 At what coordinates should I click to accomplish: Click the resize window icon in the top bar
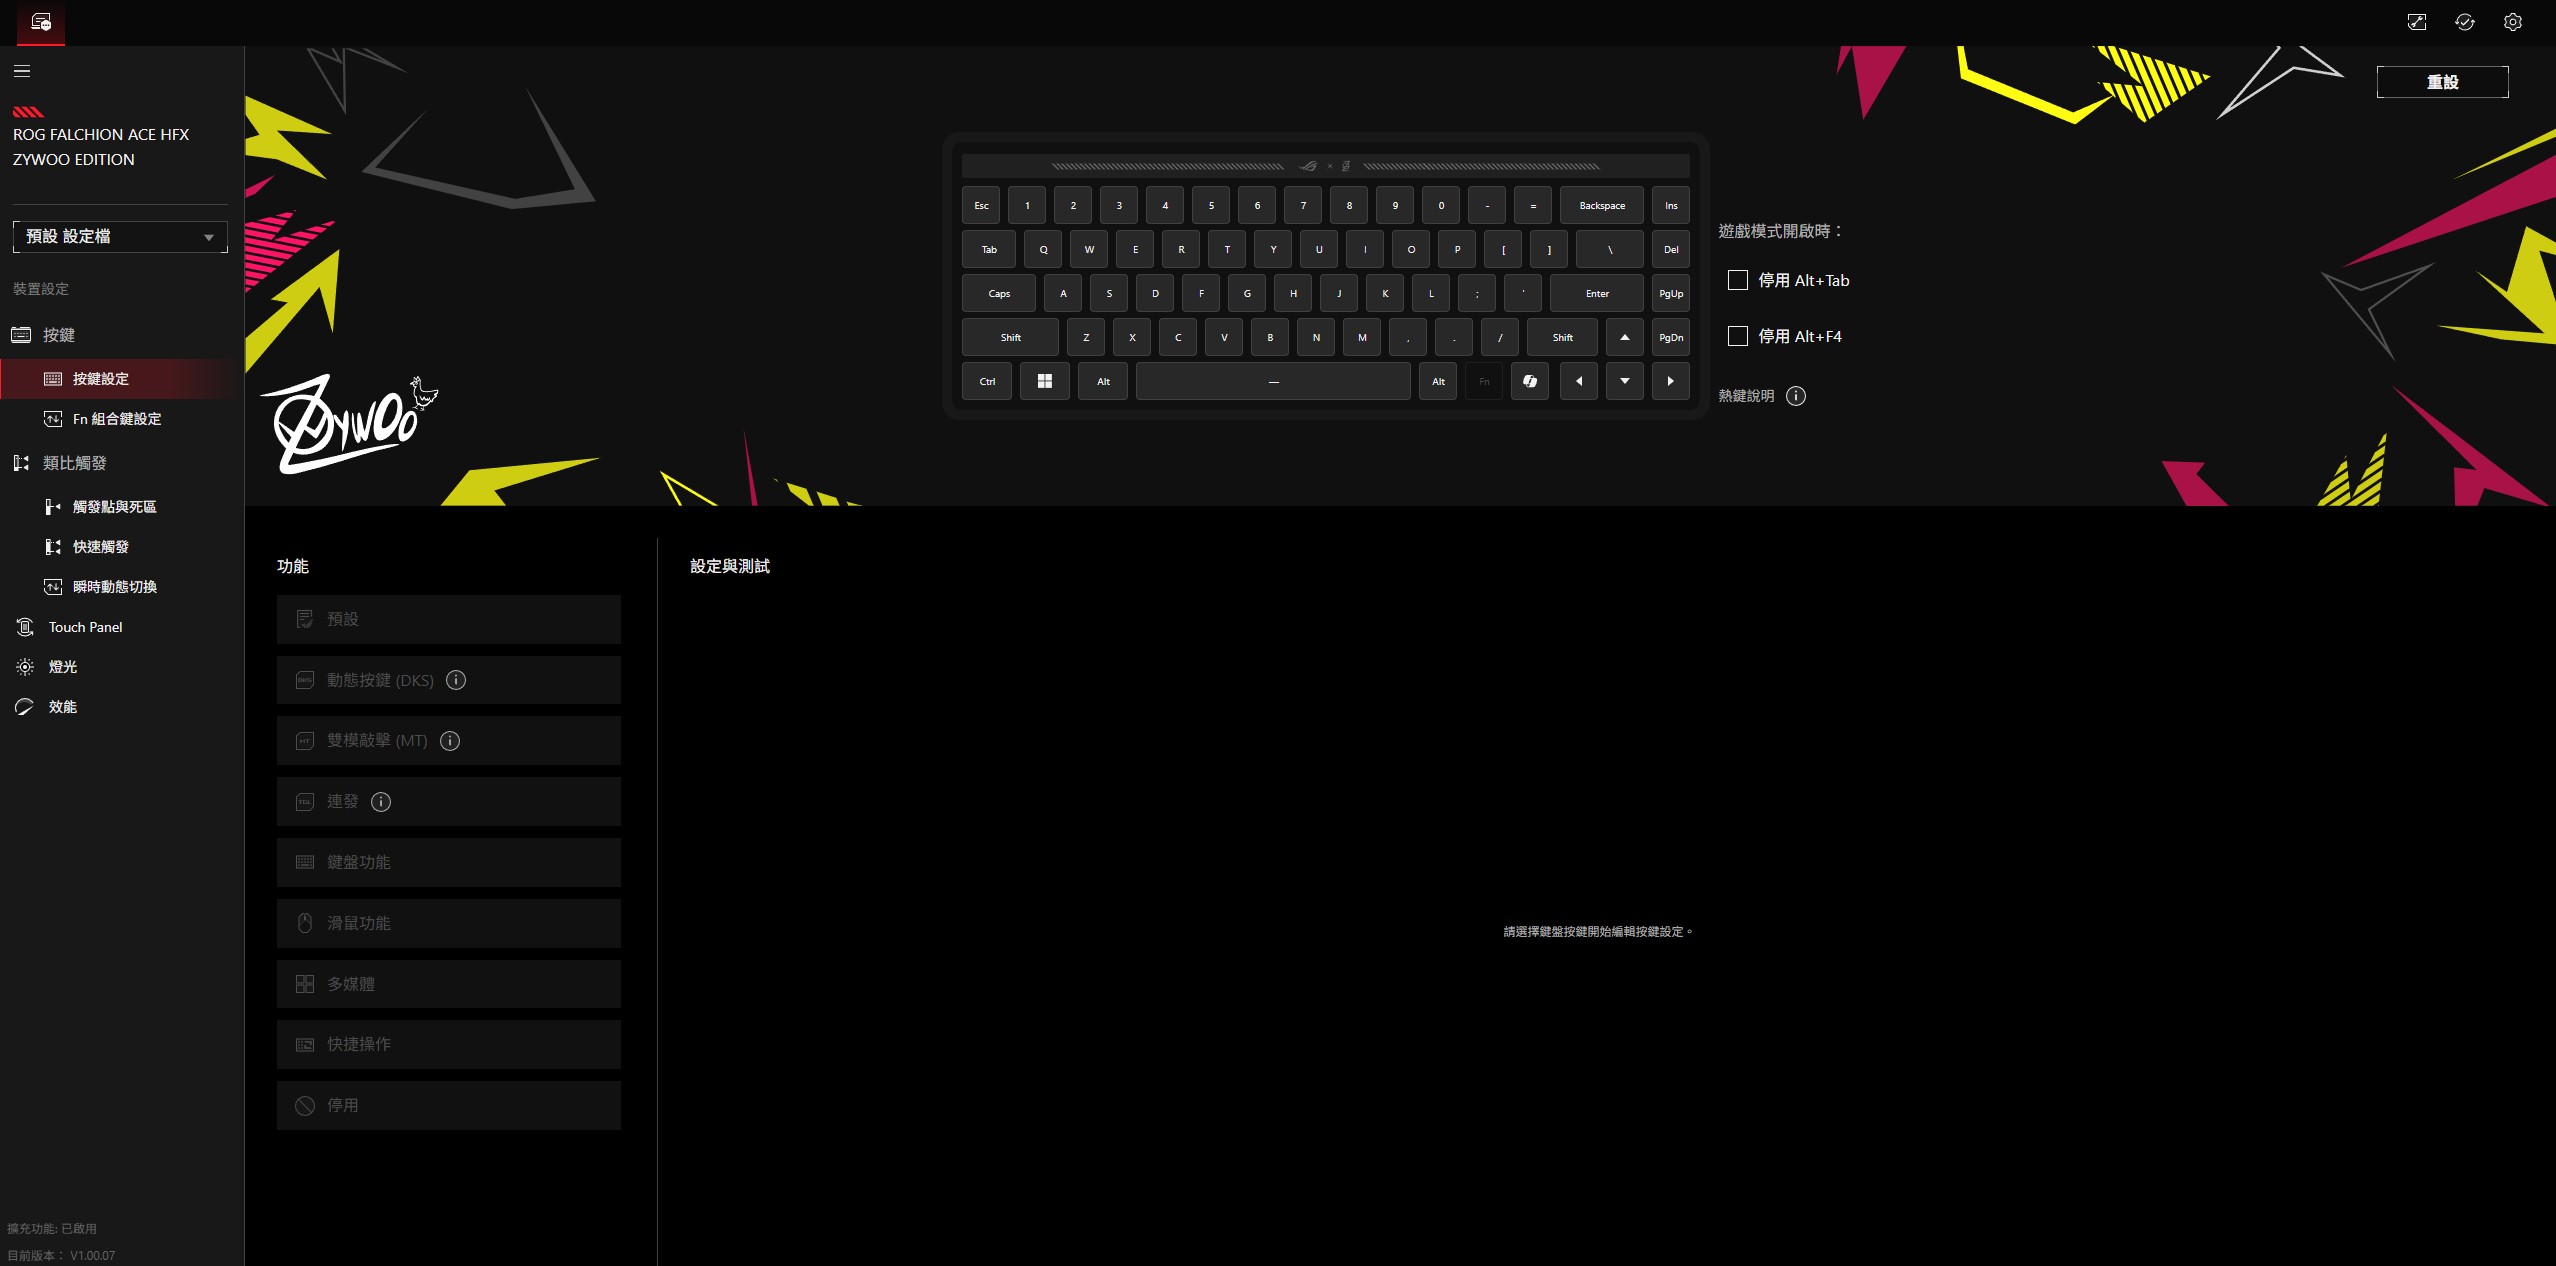click(x=2416, y=22)
